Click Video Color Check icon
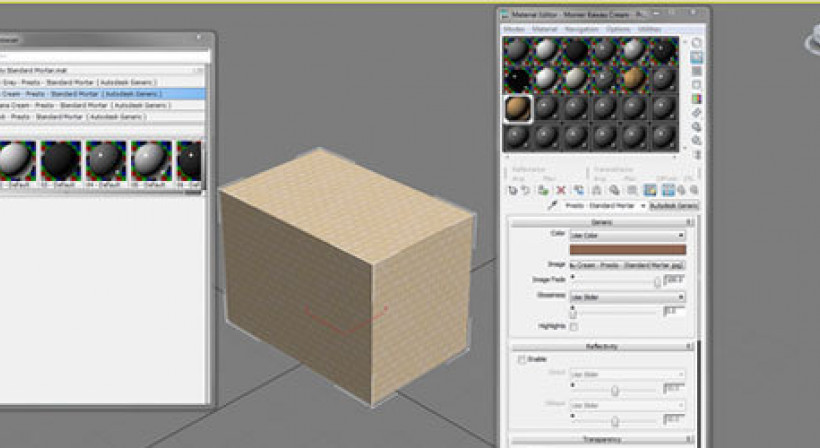This screenshot has height=448, width=820. [x=697, y=99]
